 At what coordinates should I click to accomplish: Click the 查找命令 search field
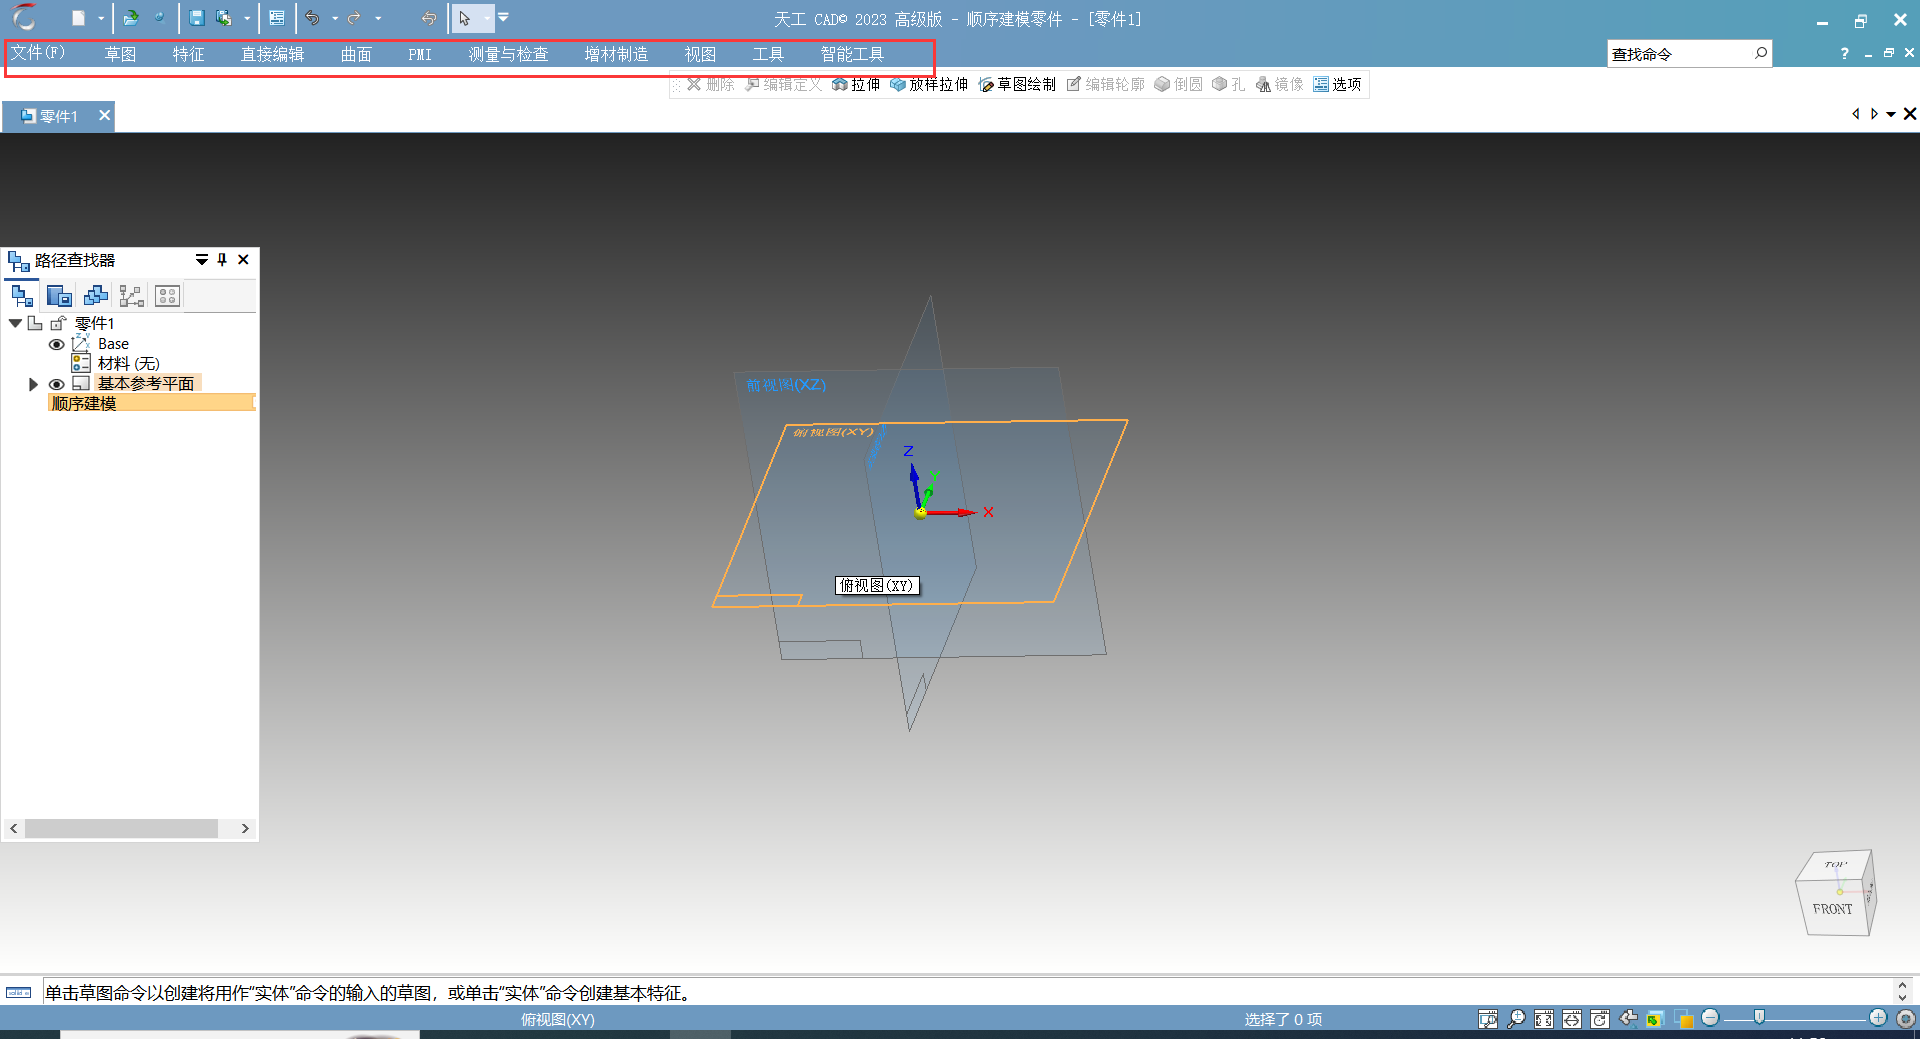pos(1678,54)
